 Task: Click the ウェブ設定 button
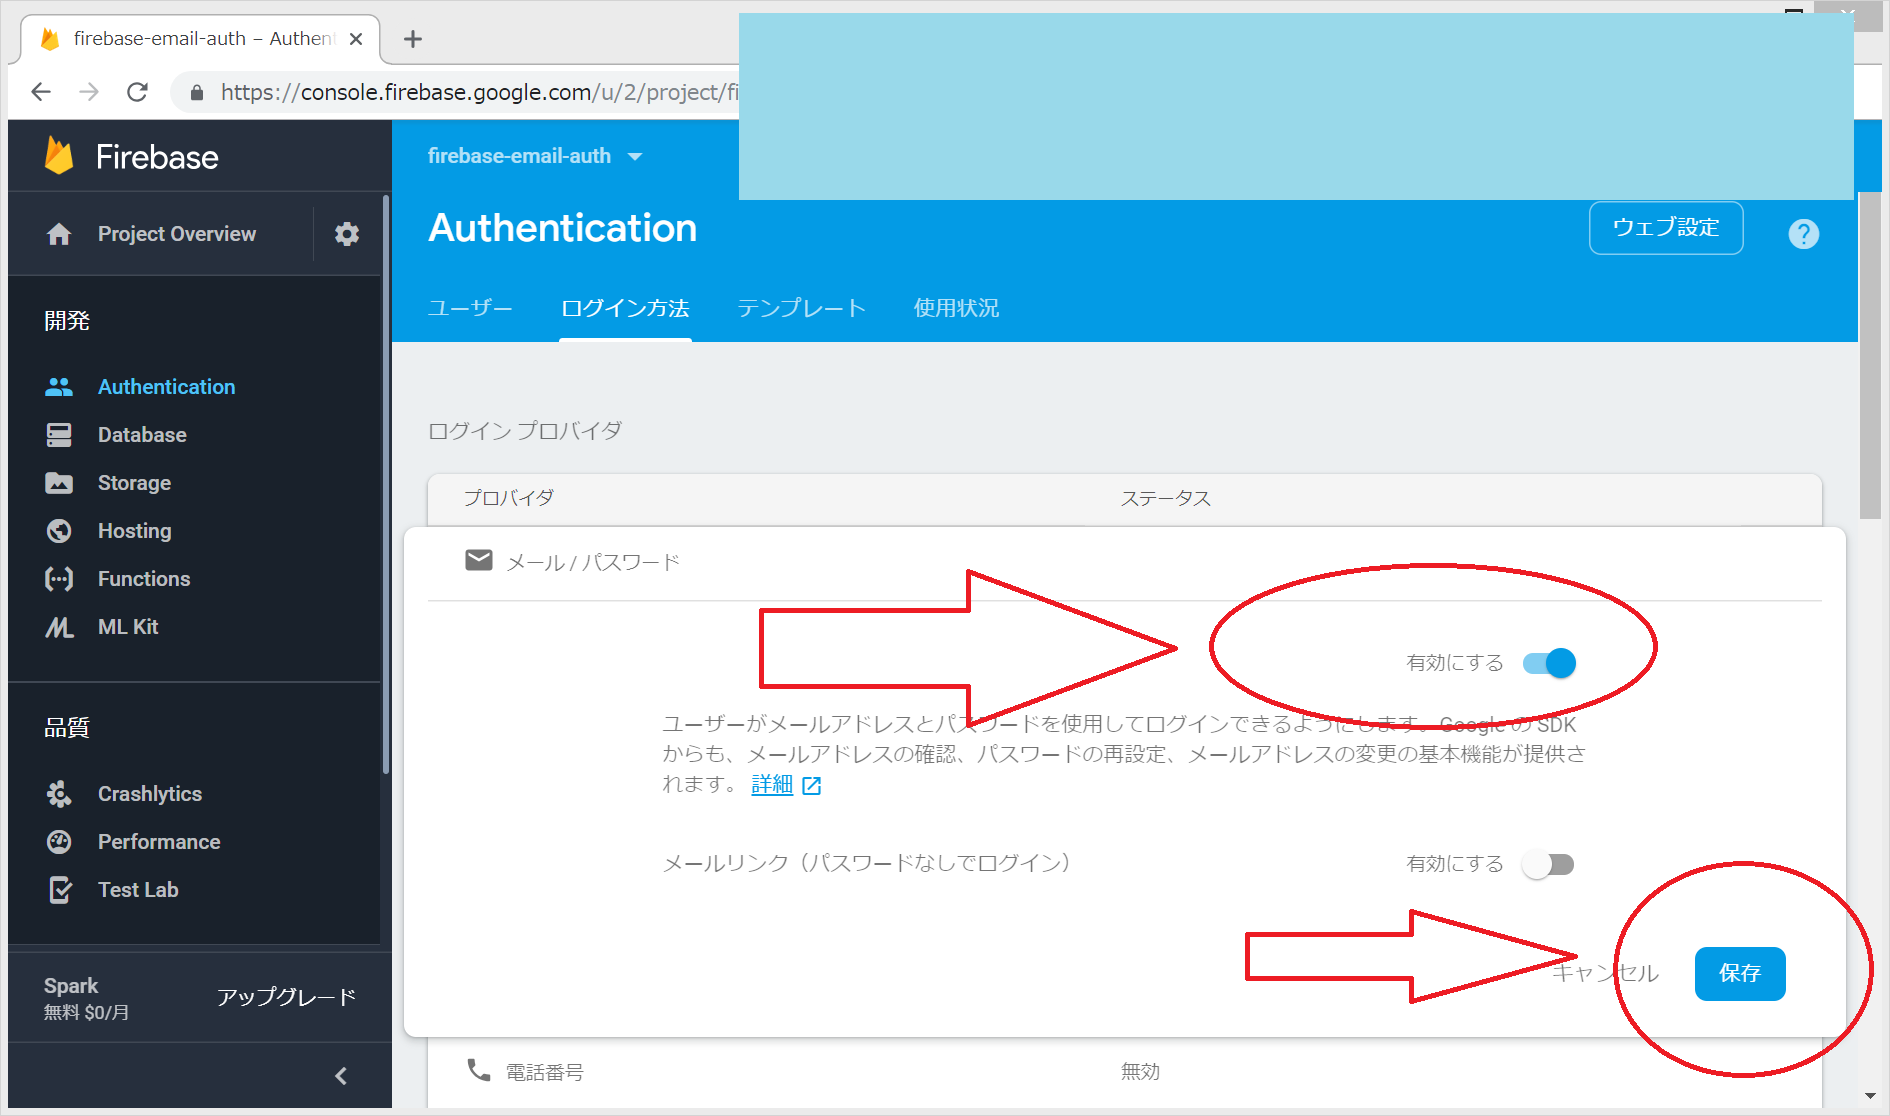1665,228
